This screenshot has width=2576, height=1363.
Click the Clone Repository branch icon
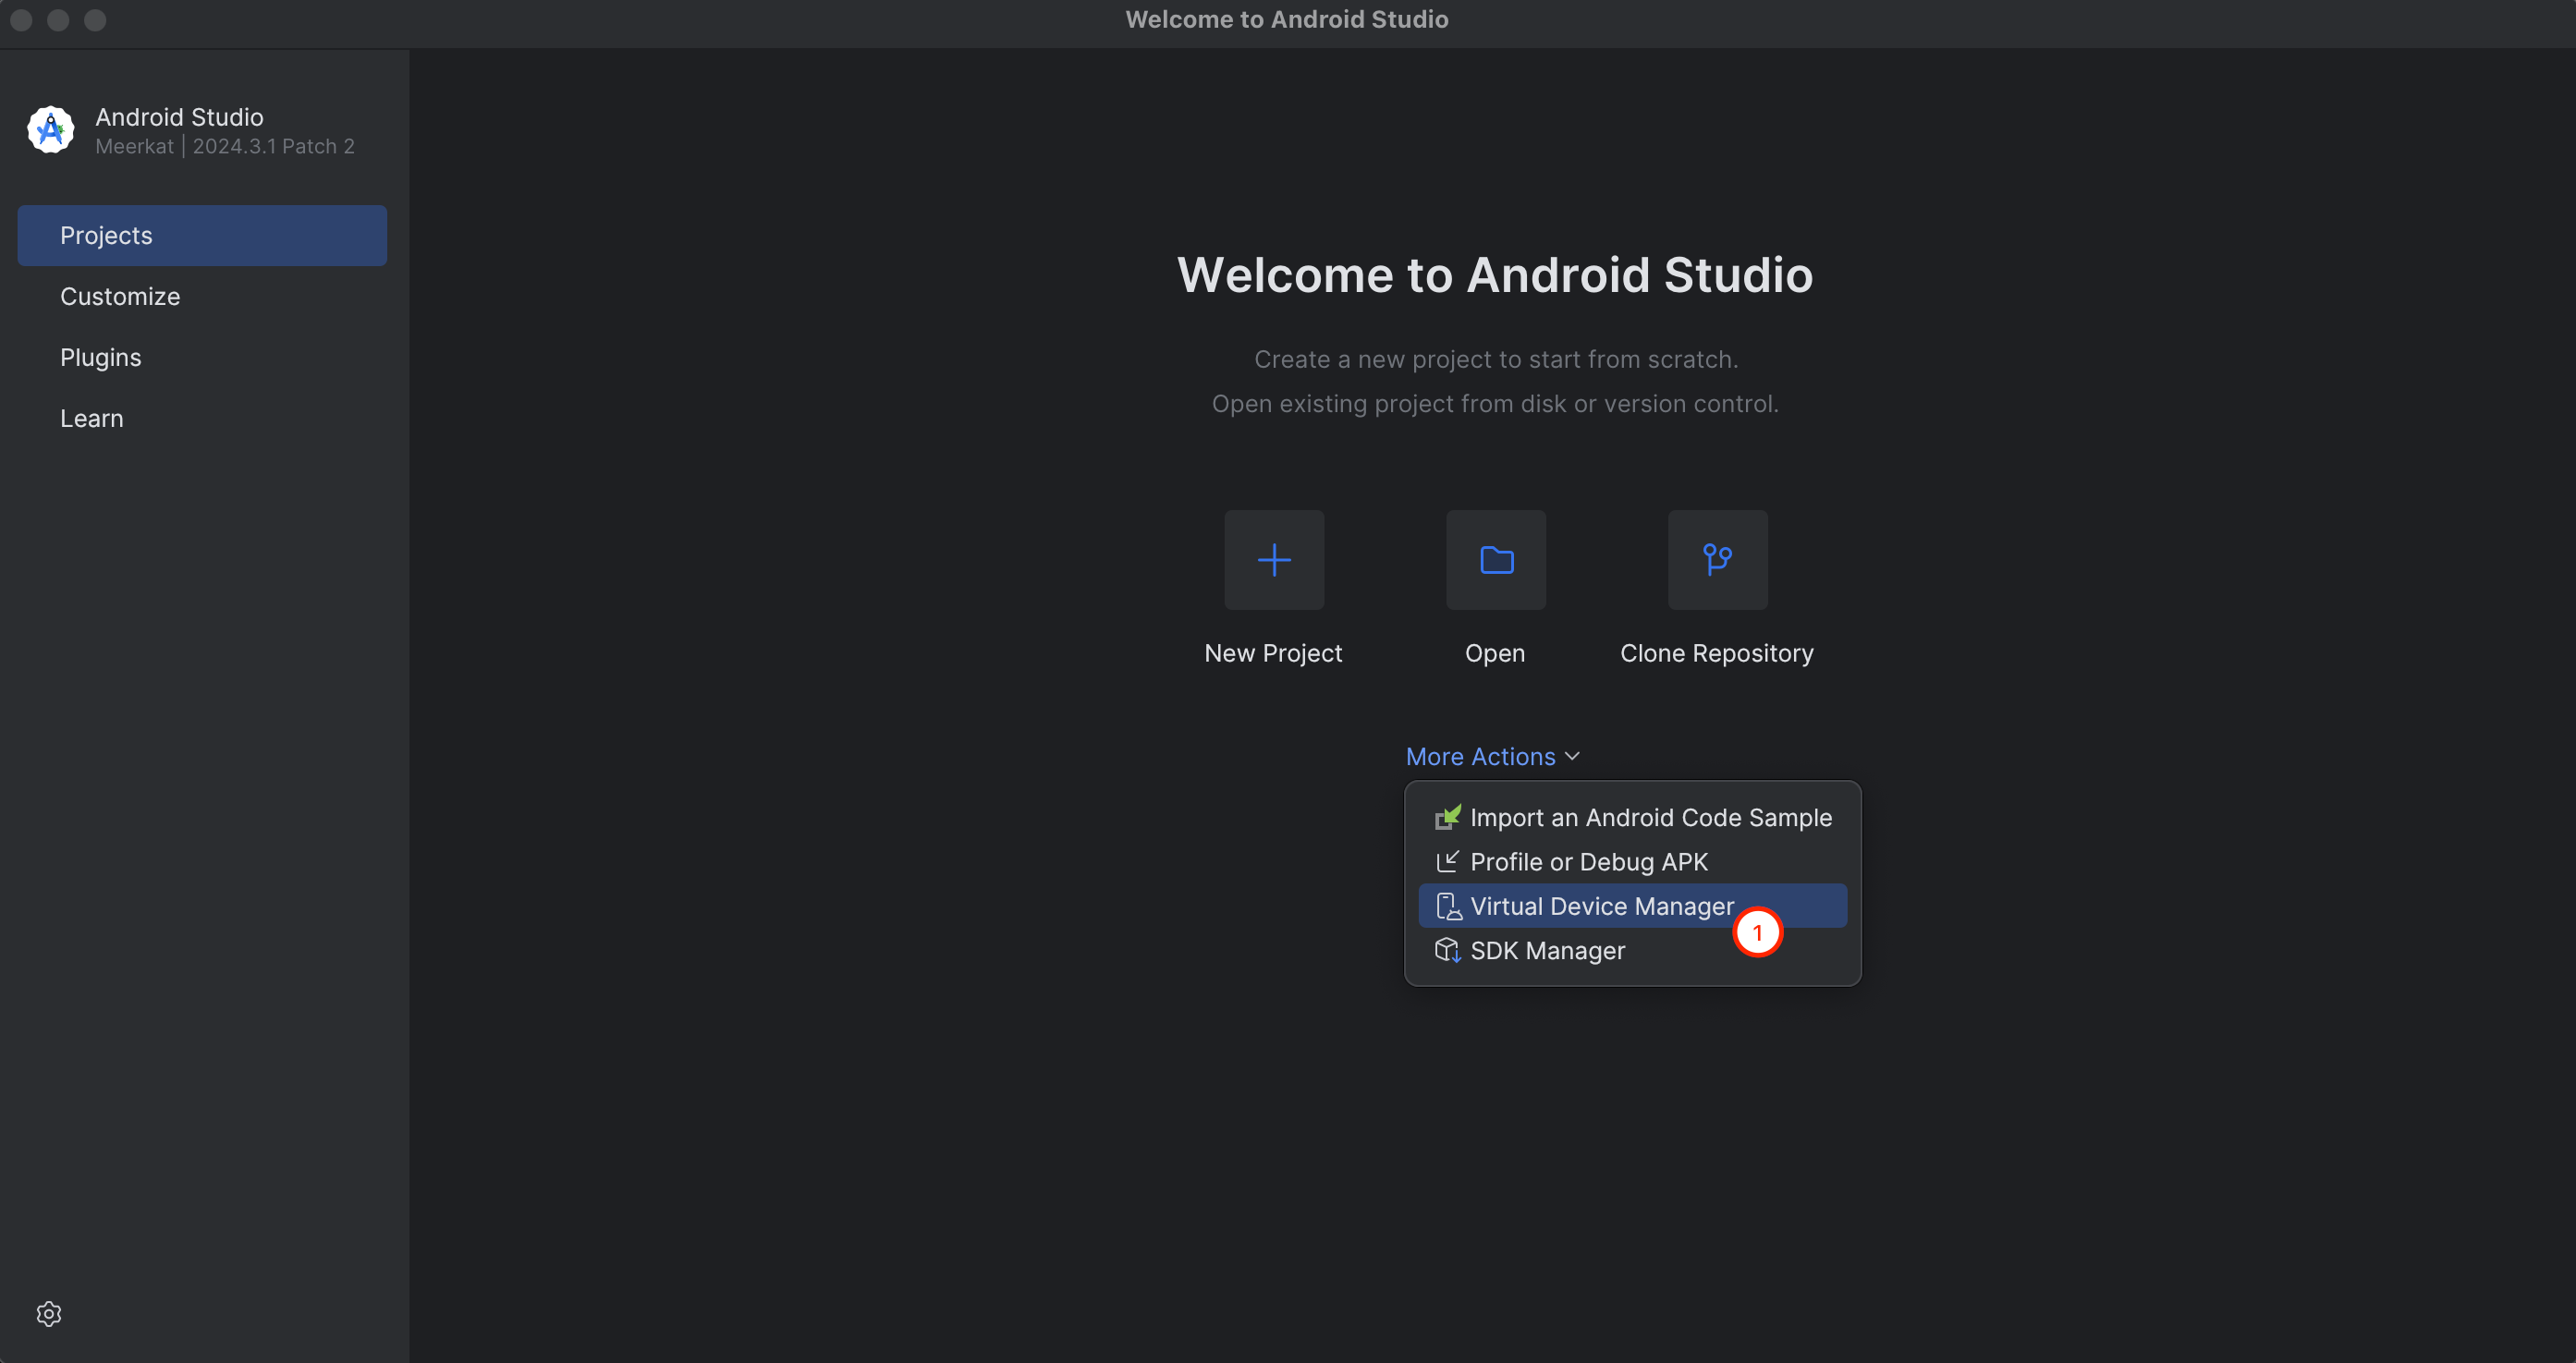(x=1717, y=560)
